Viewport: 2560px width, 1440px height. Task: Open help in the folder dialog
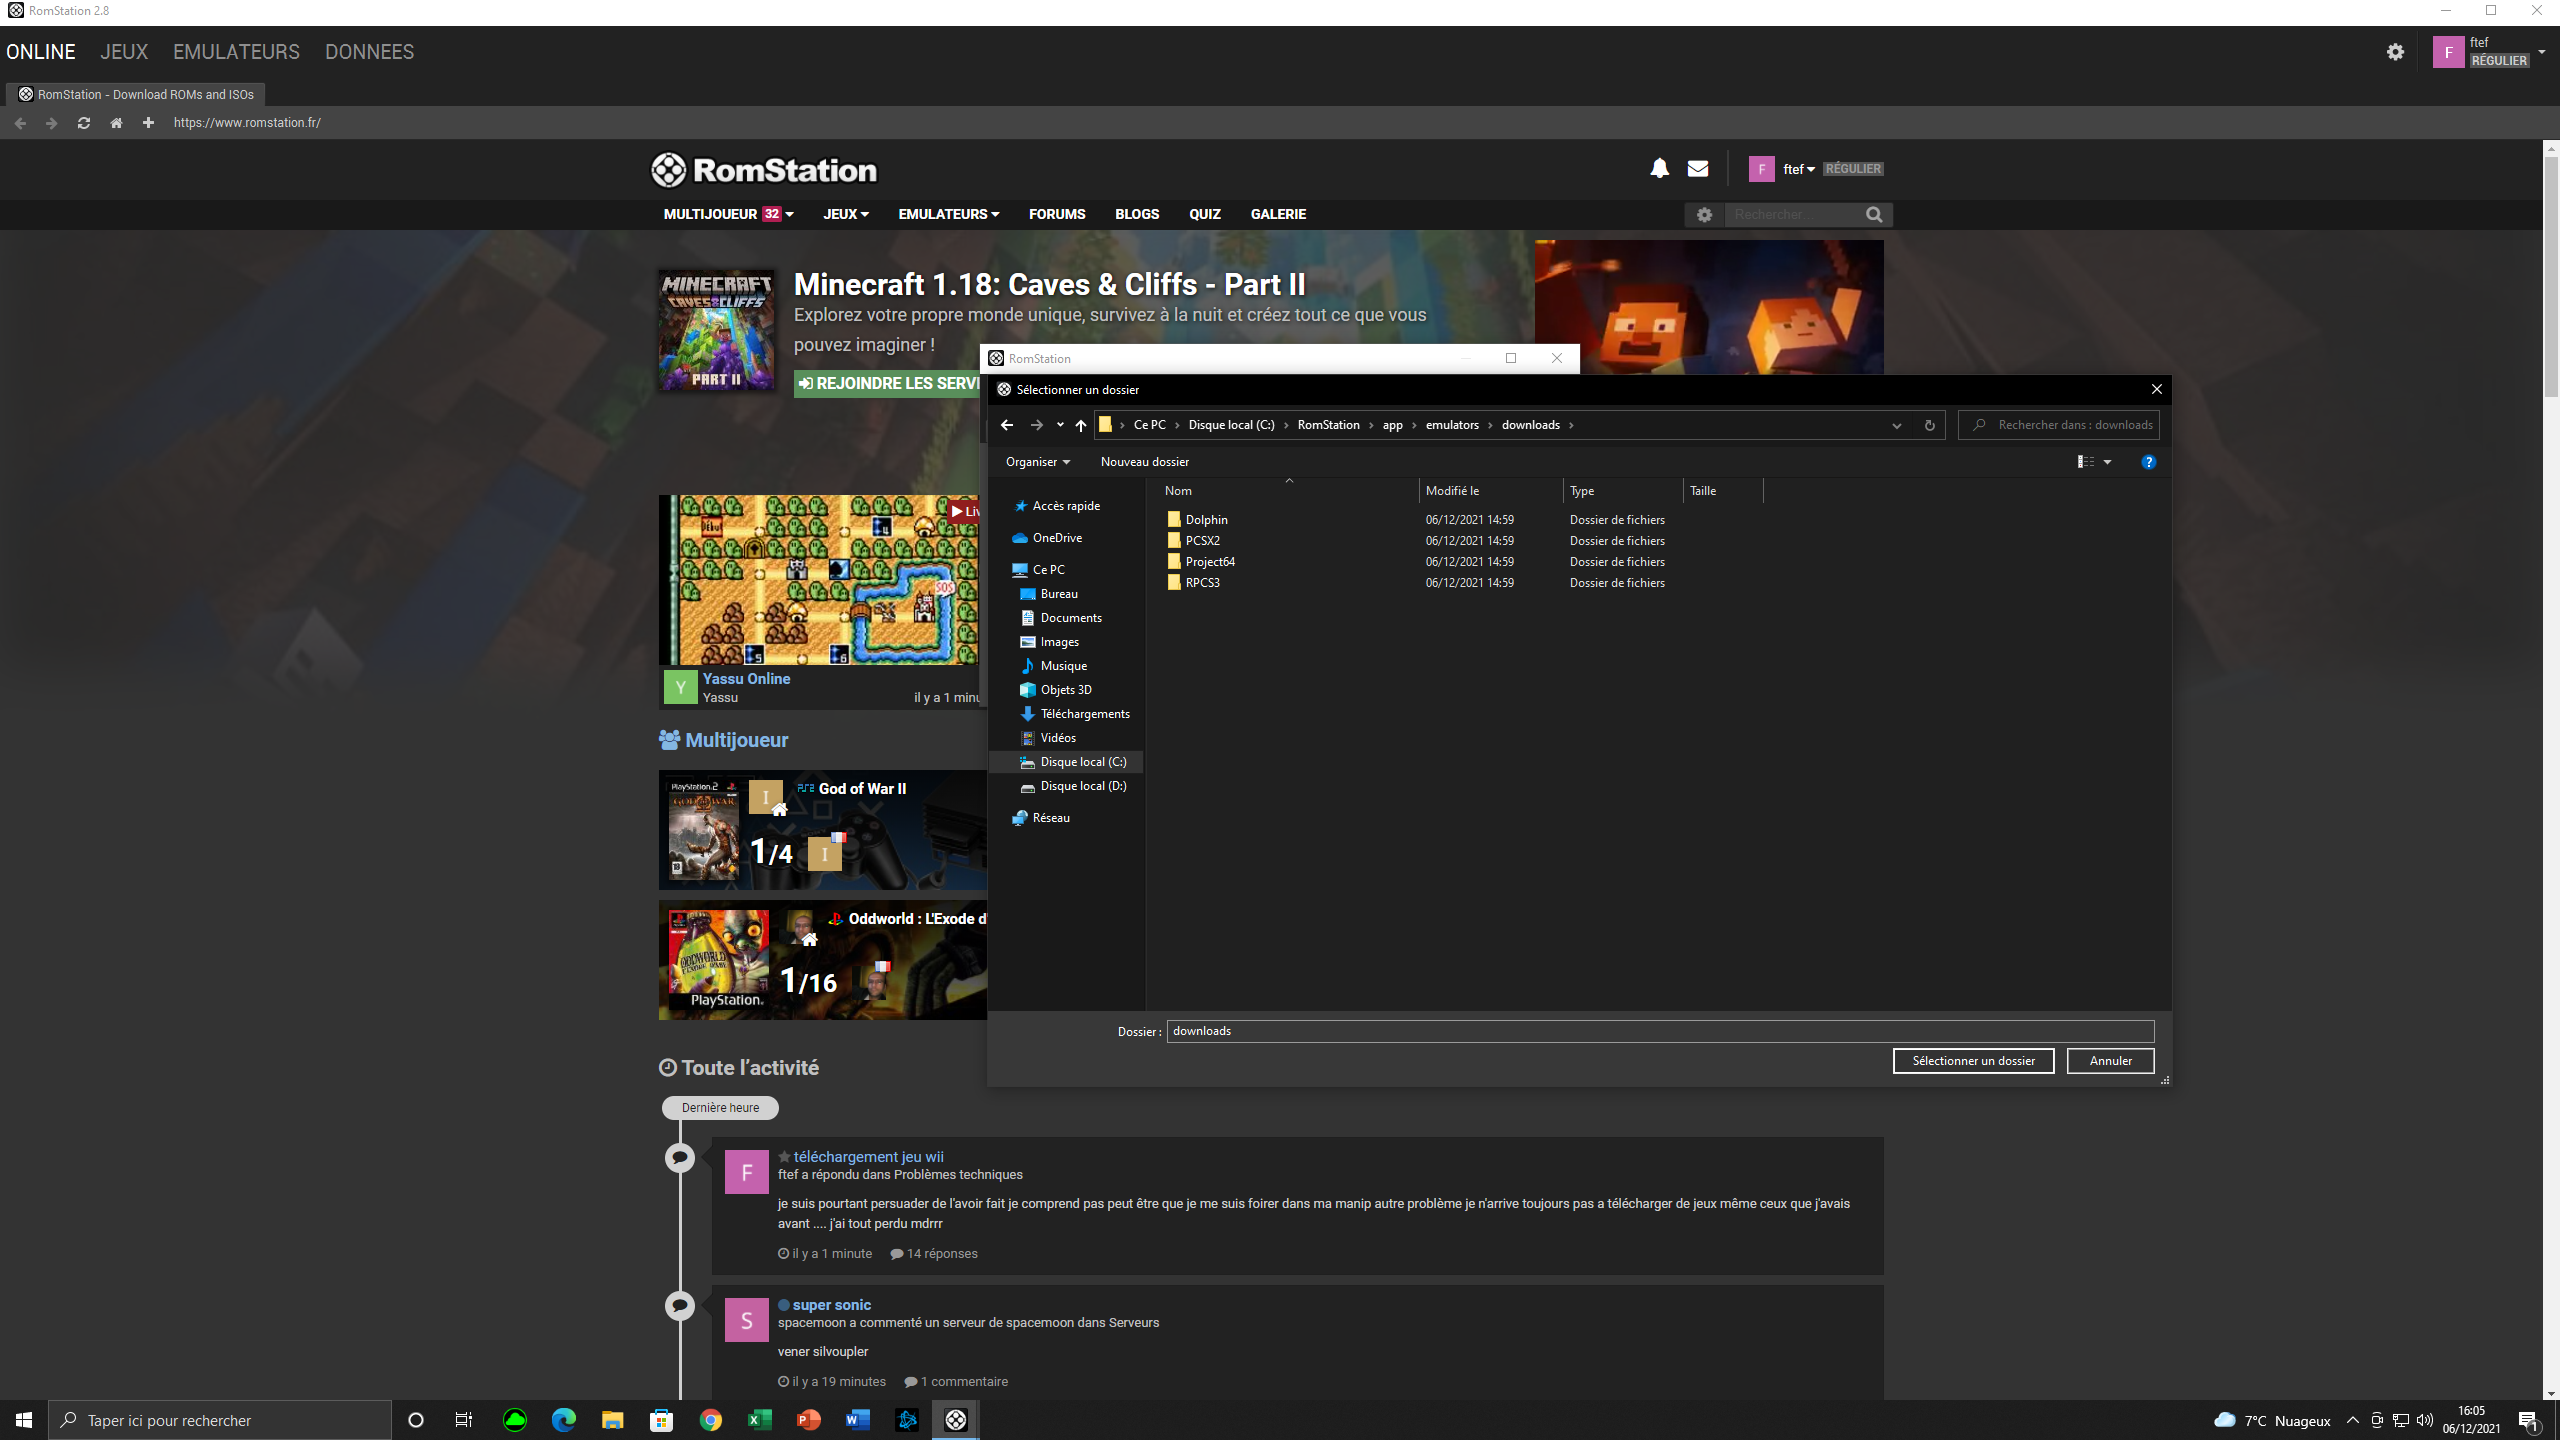tap(2148, 462)
